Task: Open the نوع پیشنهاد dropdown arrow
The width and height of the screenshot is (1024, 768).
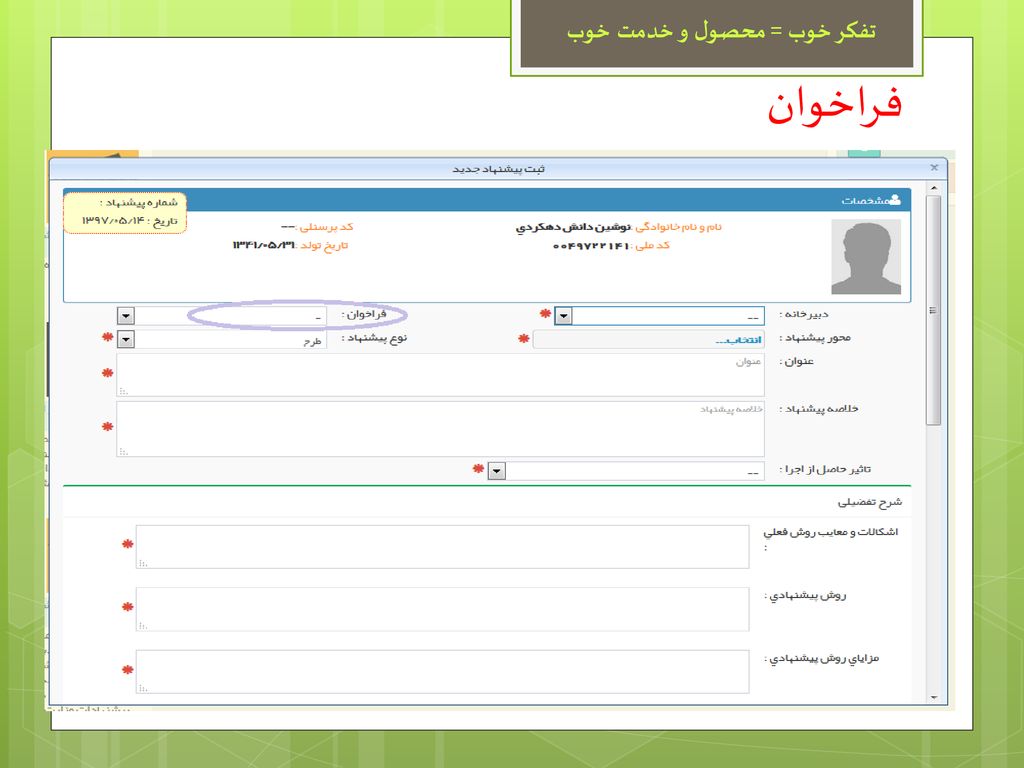Action: click(x=126, y=340)
